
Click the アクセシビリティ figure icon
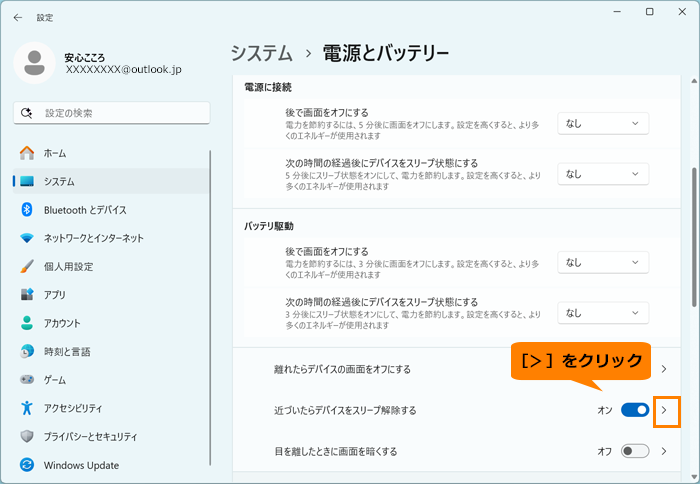pyautogui.click(x=27, y=408)
